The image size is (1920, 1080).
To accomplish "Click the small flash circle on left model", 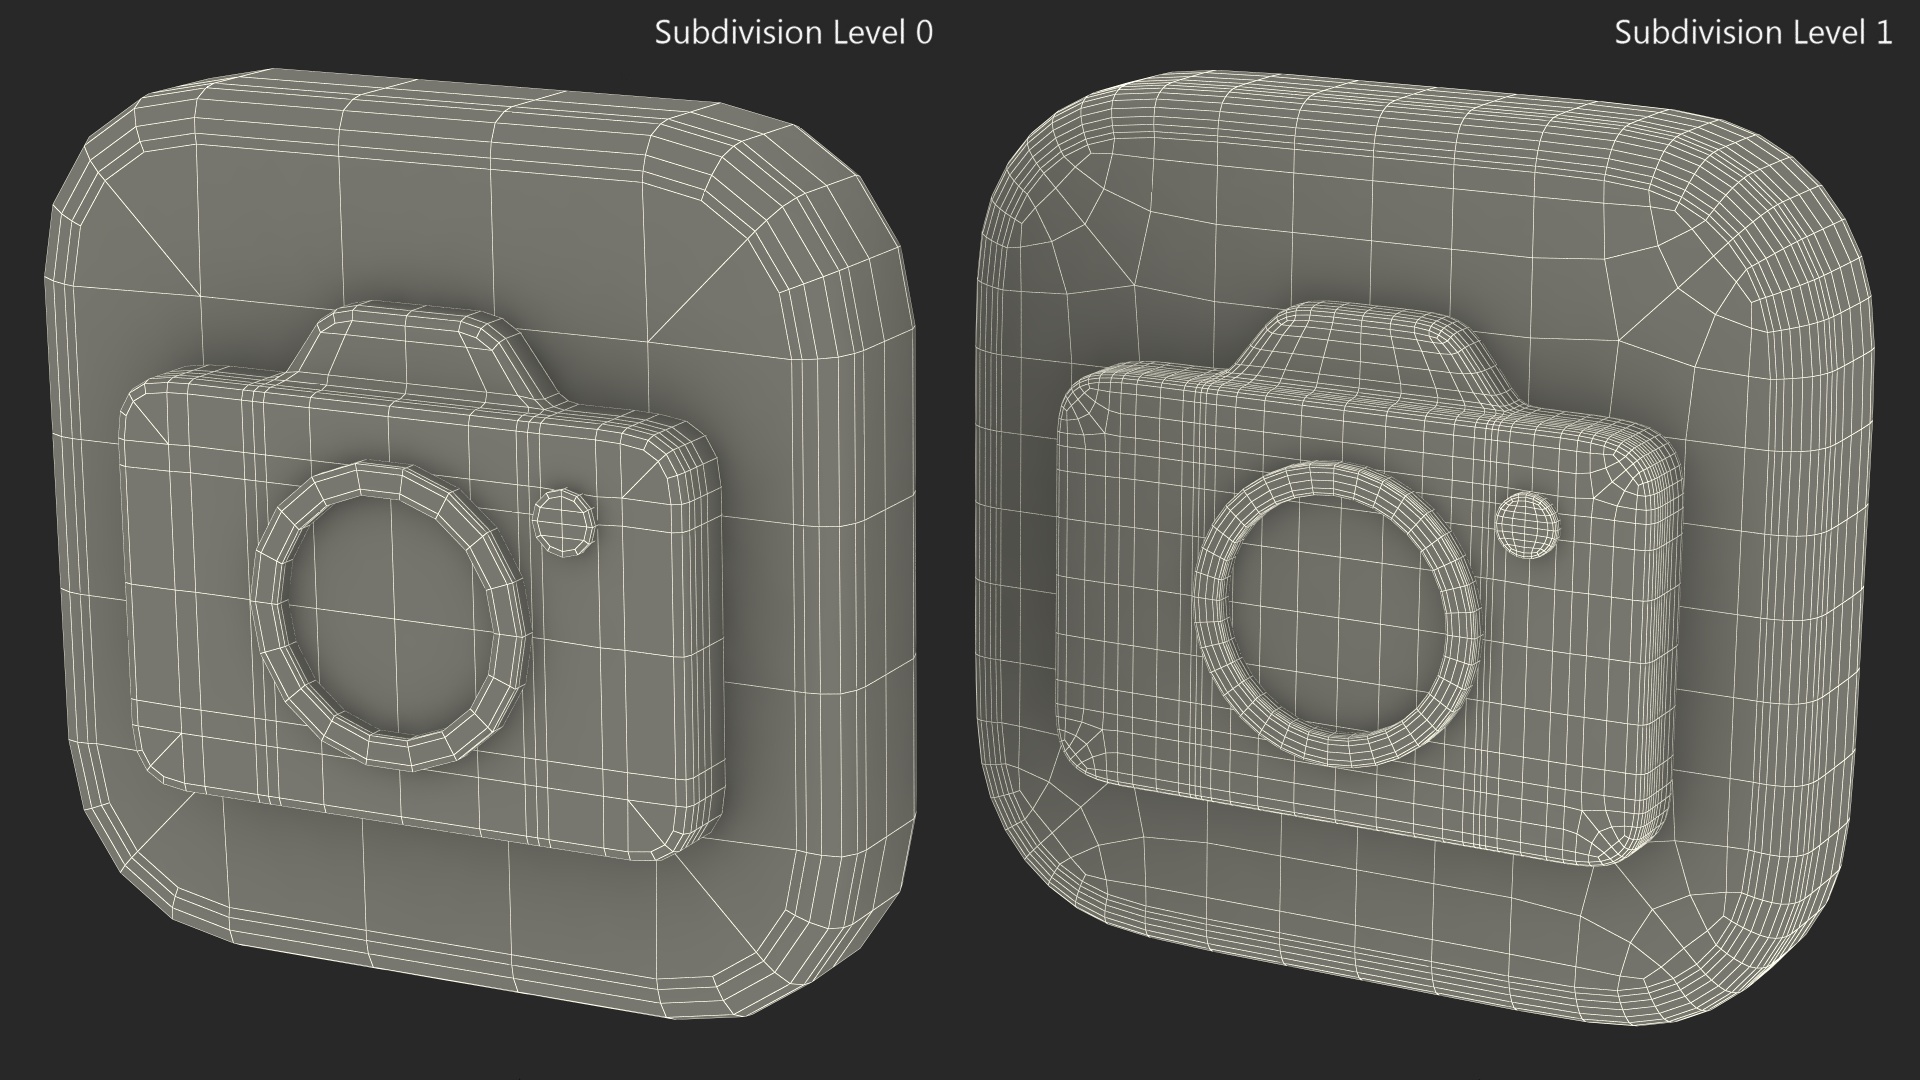I will click(x=565, y=523).
